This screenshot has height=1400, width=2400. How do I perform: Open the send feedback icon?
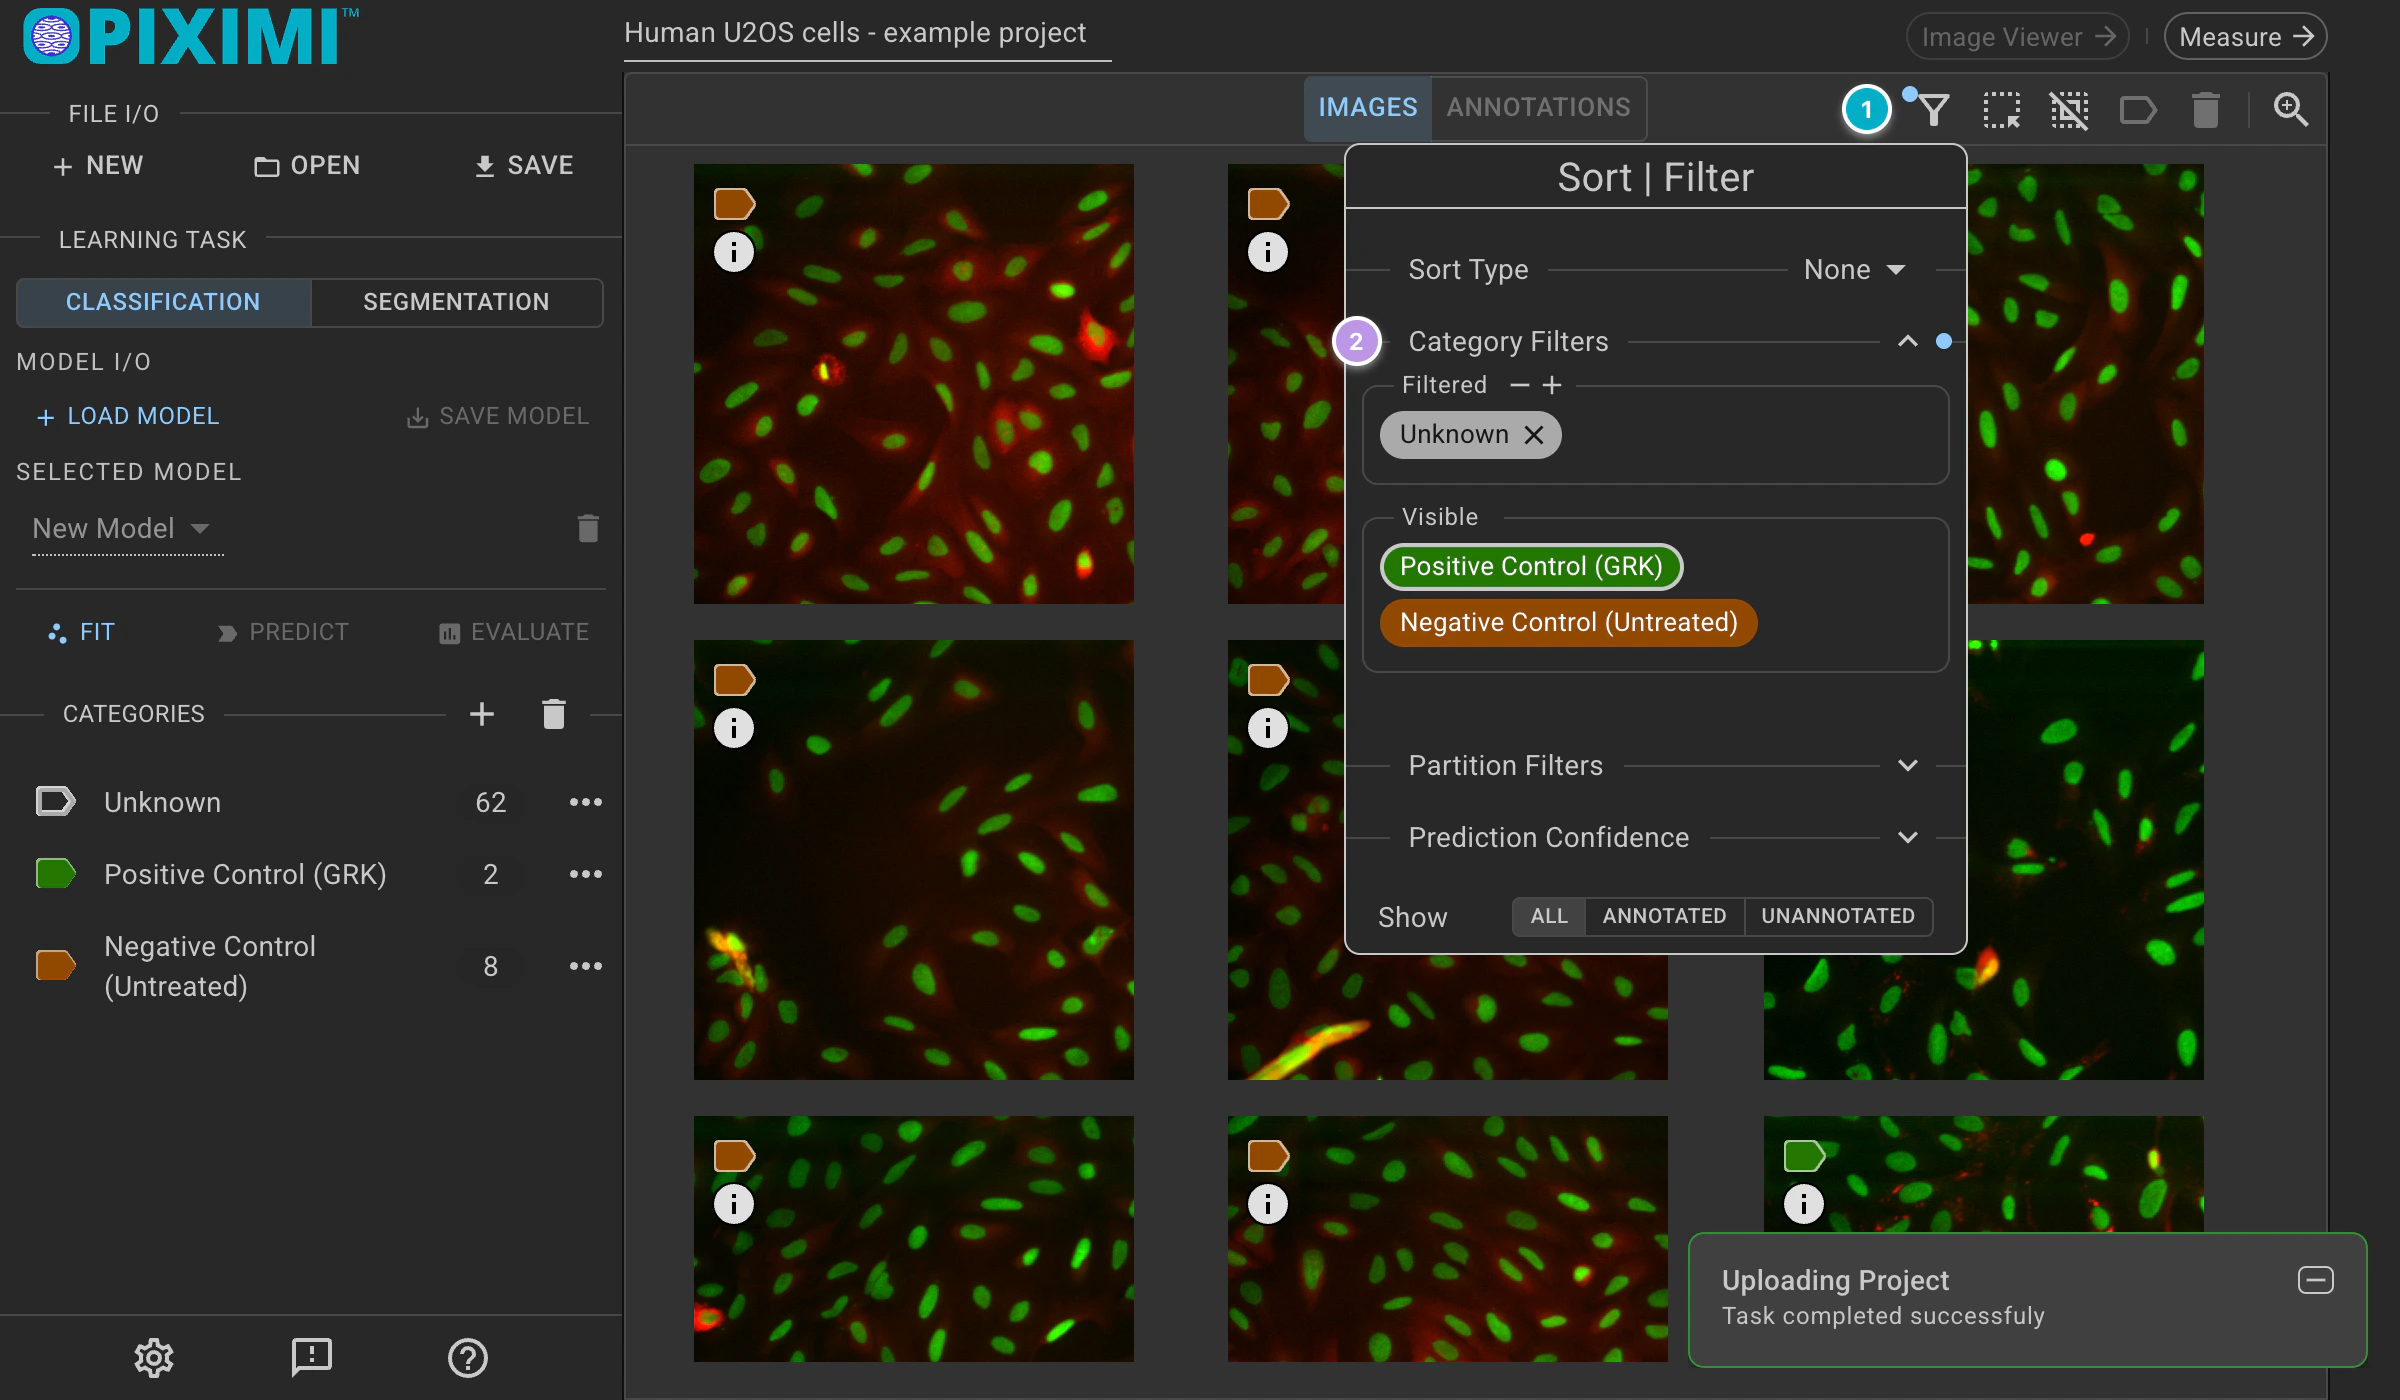311,1357
